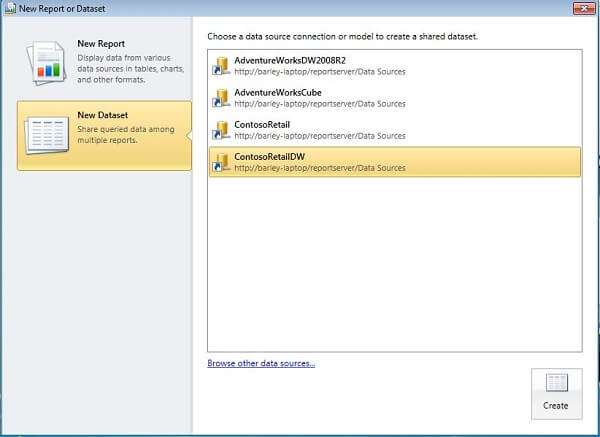Click the Create button
This screenshot has width=600, height=437.
[x=557, y=394]
